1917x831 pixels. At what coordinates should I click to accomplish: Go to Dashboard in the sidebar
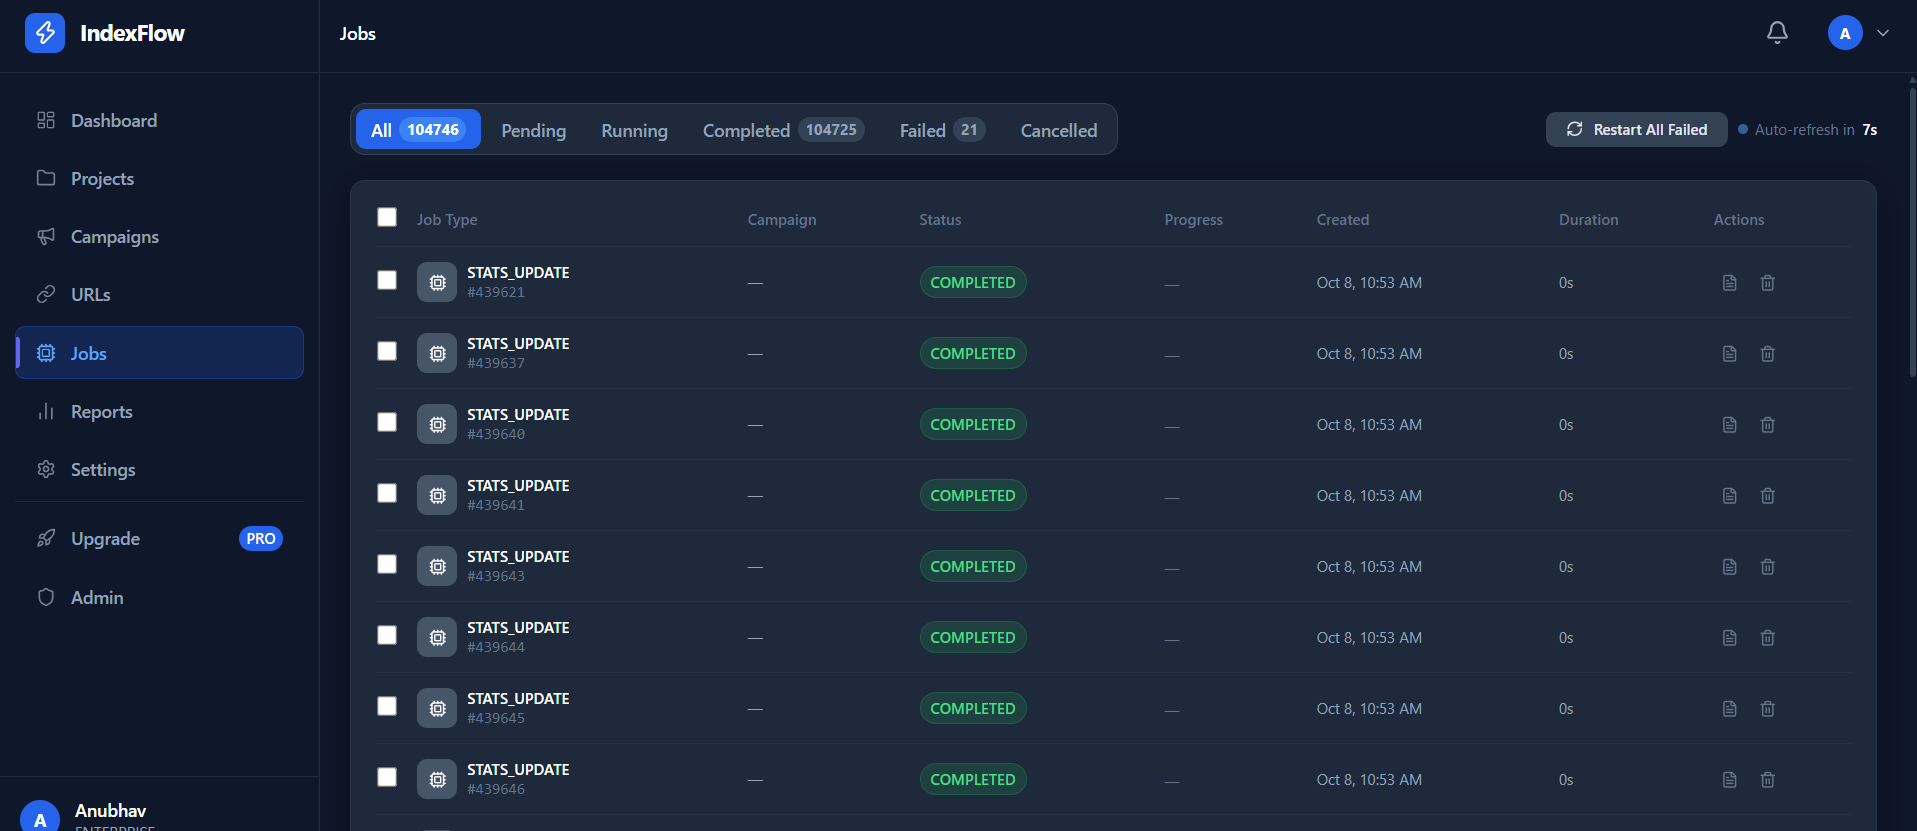160,121
